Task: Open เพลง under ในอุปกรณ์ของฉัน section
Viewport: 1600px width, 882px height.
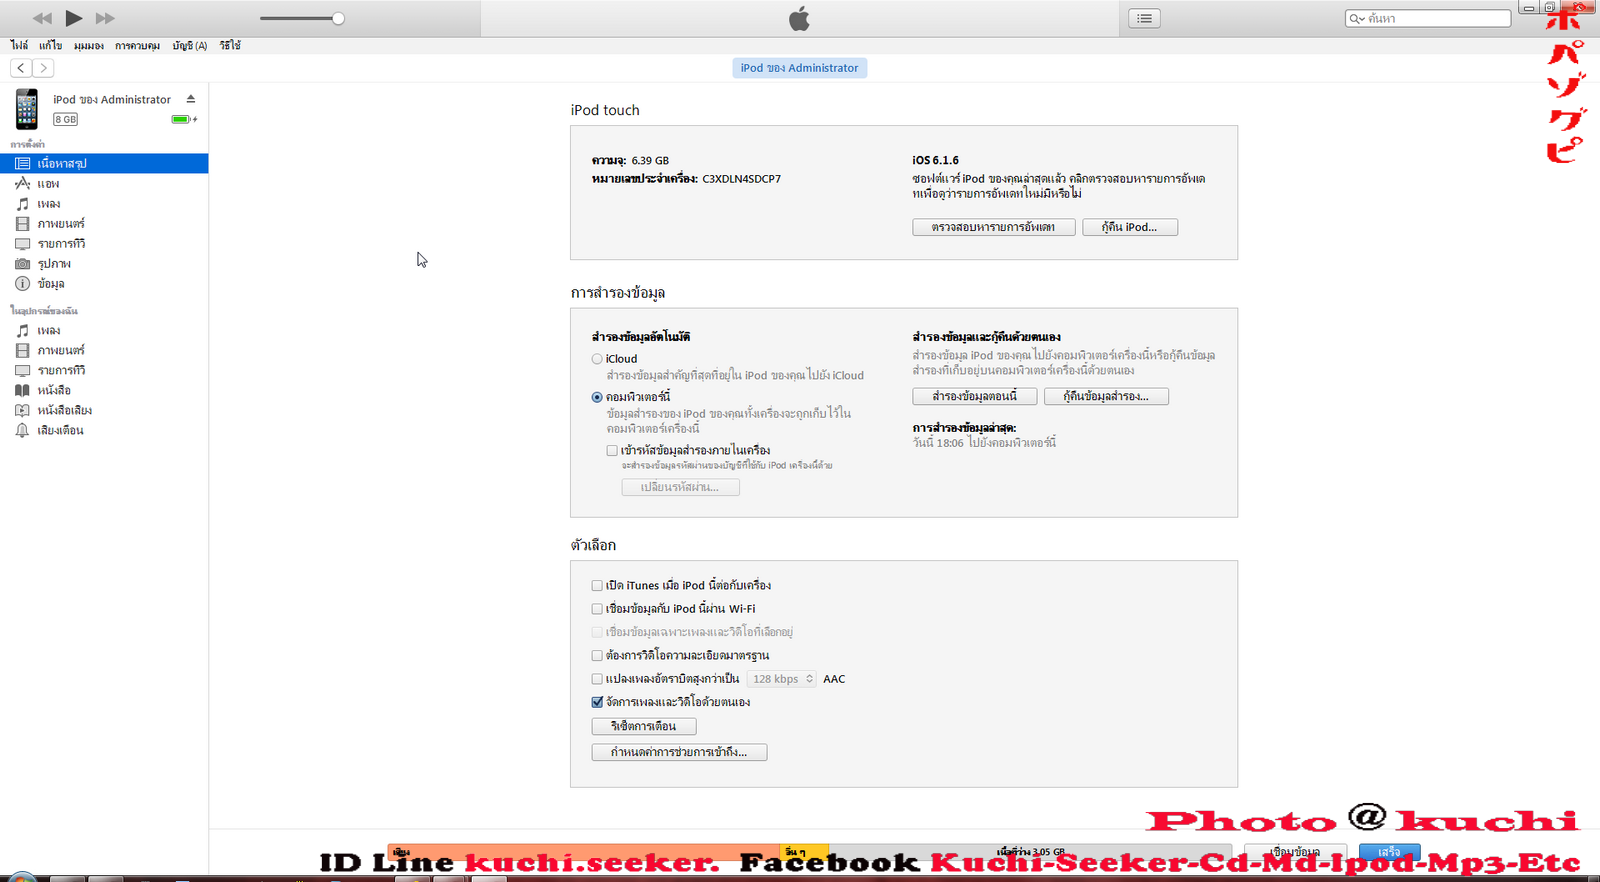Action: pyautogui.click(x=104, y=331)
